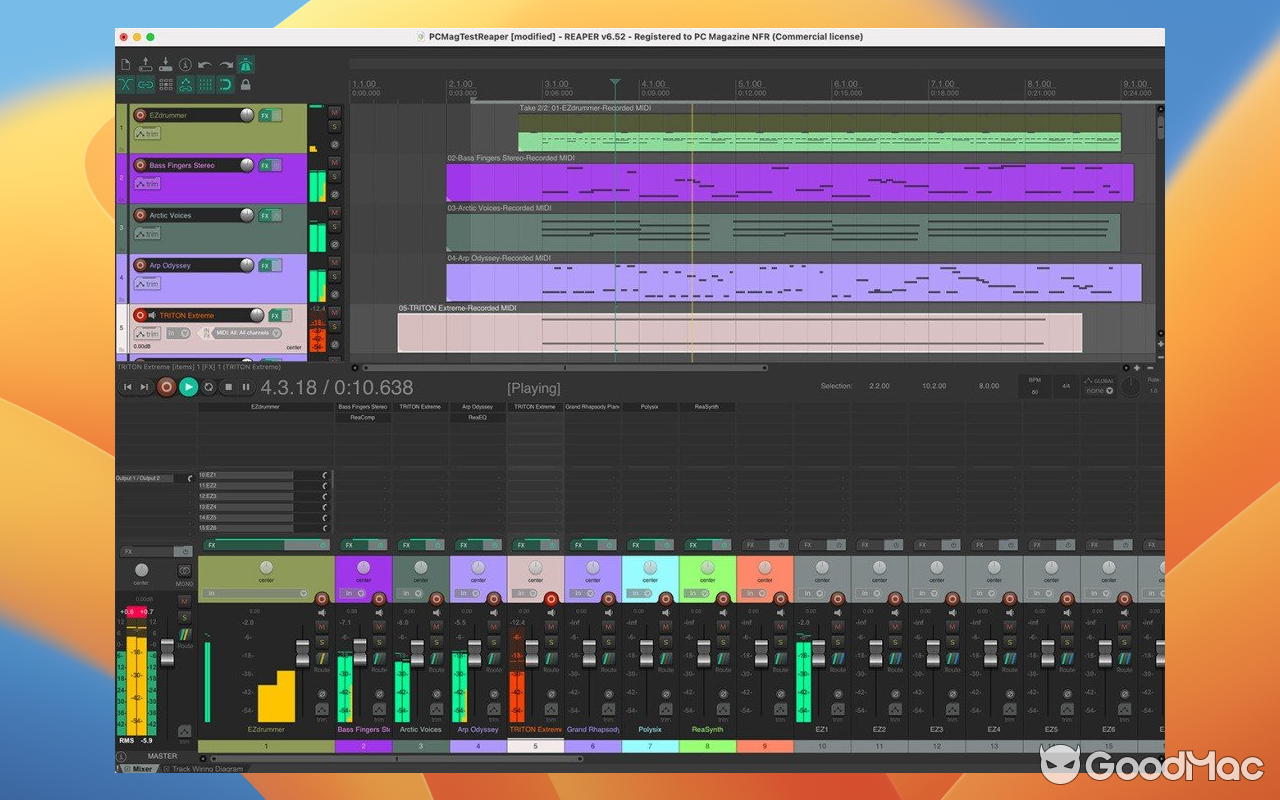This screenshot has height=800, width=1280.
Task: Toggle the Repeat loop transport button
Action: [x=208, y=387]
